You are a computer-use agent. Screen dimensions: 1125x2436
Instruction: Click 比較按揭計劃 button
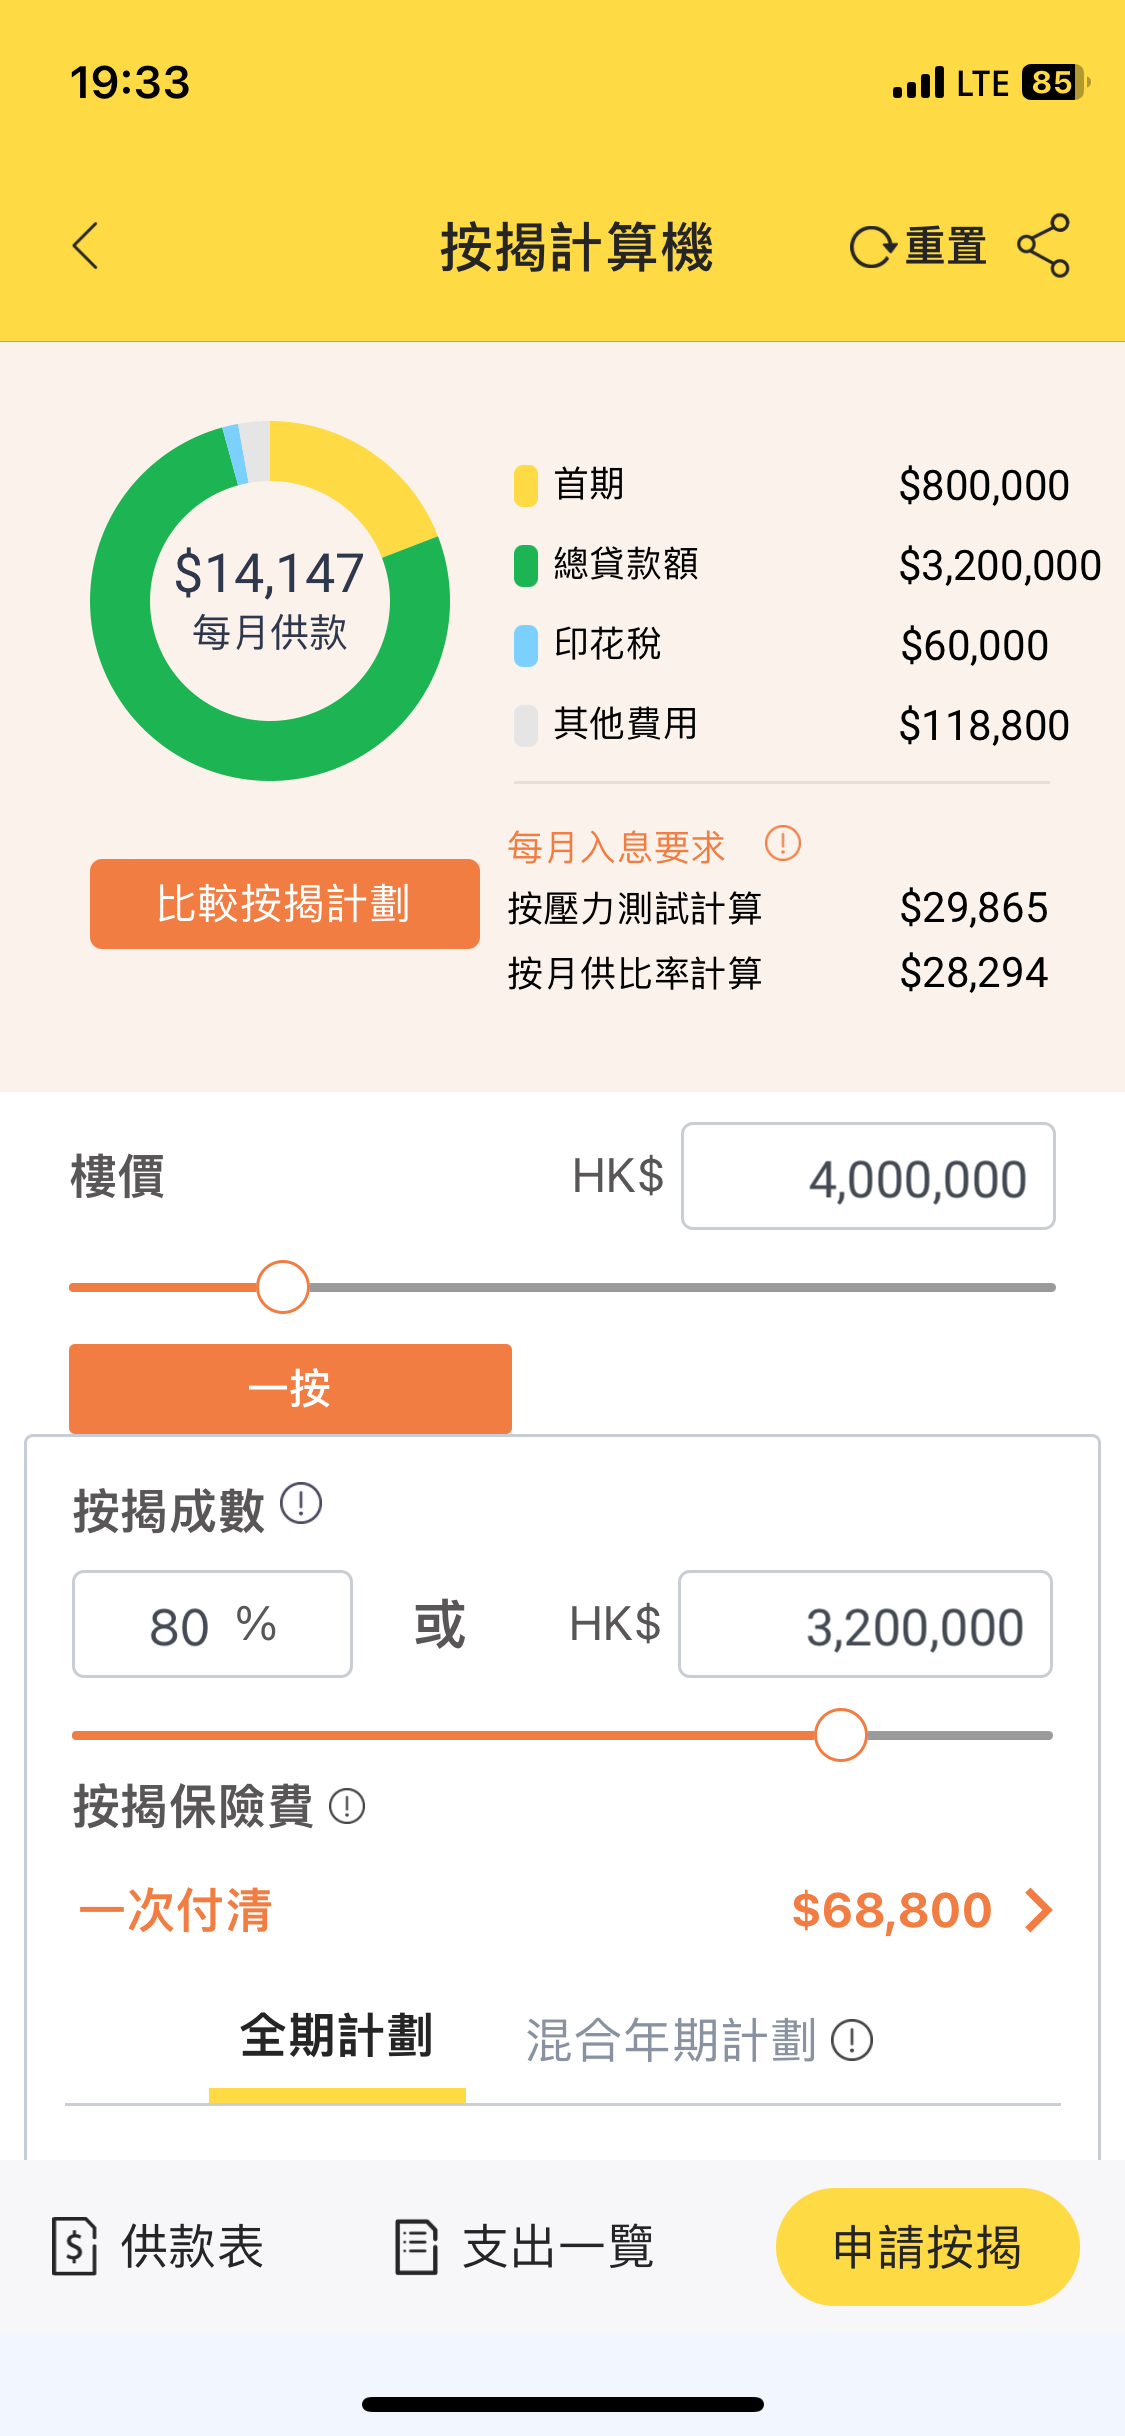(285, 904)
